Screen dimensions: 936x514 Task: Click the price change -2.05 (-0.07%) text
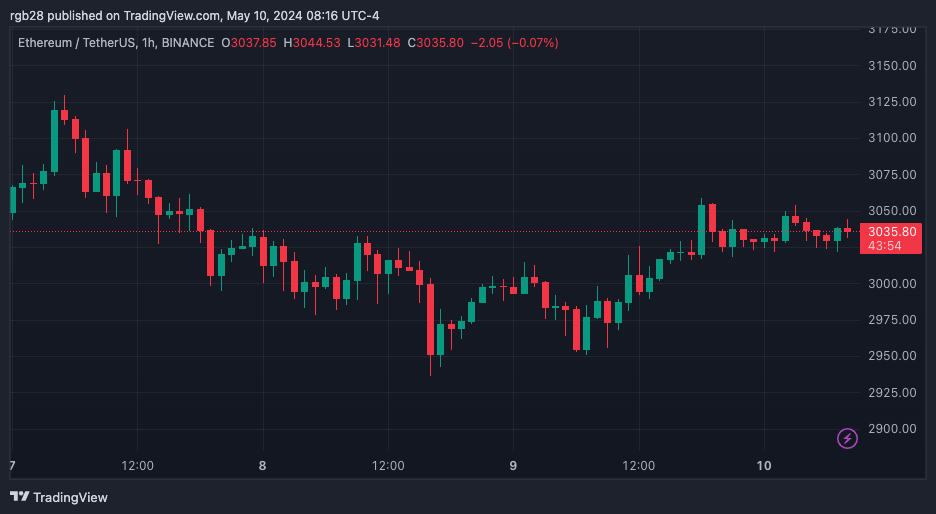(x=515, y=43)
